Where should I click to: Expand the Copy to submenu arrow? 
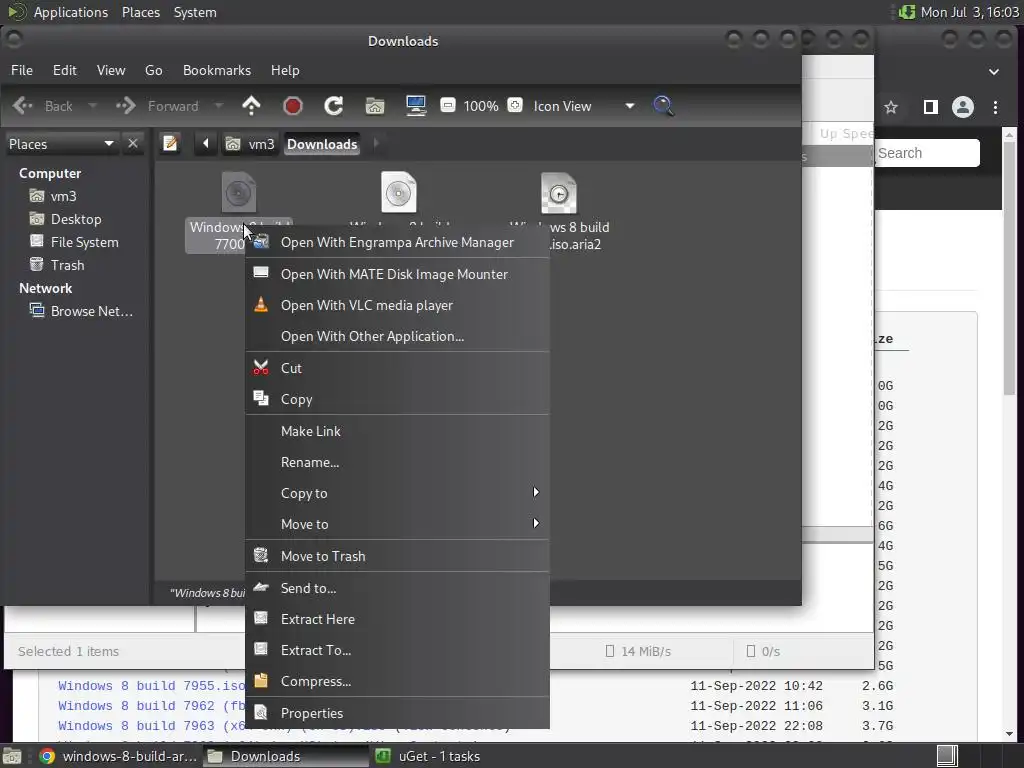(x=536, y=492)
